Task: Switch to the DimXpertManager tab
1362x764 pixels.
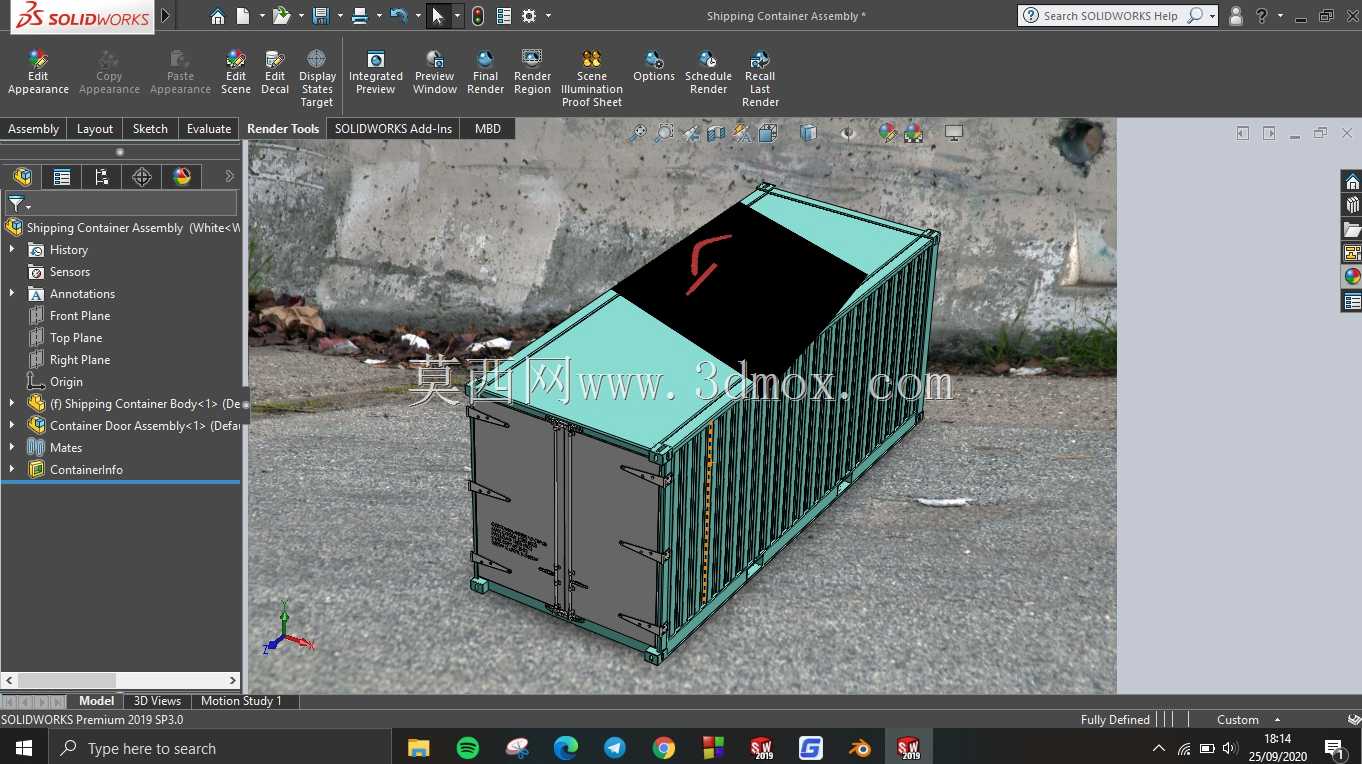Action: pyautogui.click(x=142, y=177)
